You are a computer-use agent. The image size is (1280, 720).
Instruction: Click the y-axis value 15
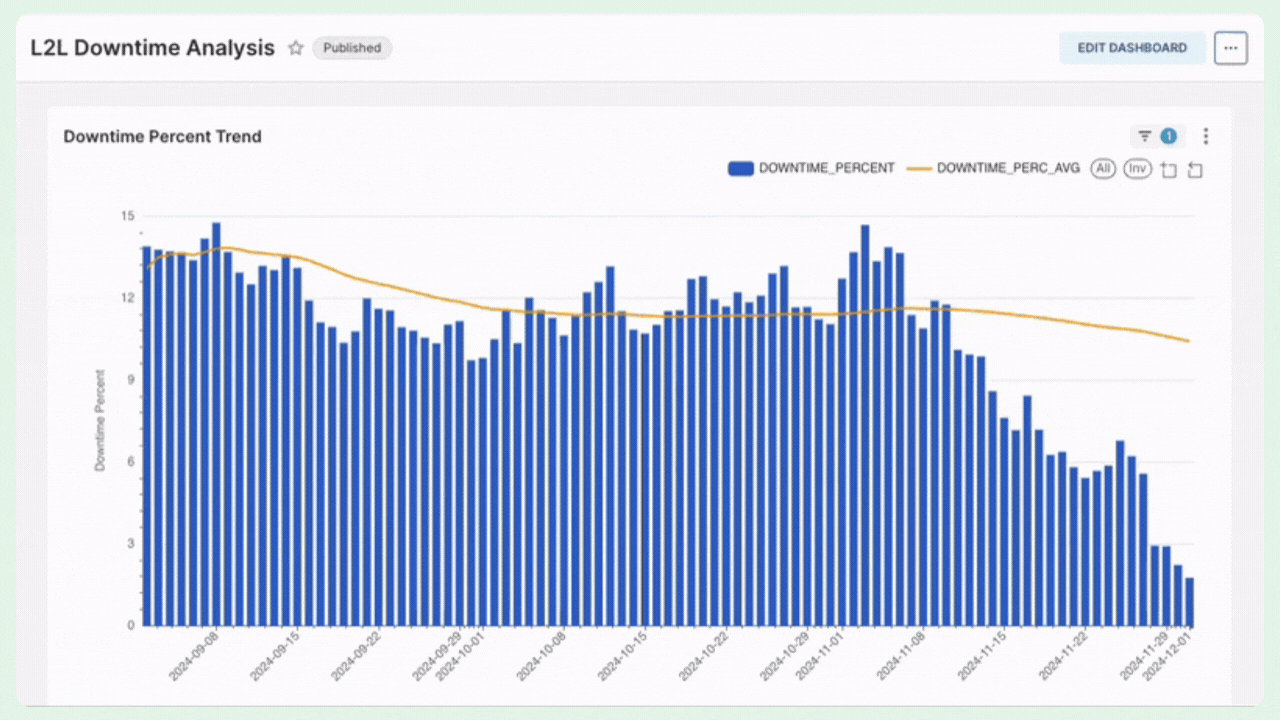click(127, 215)
